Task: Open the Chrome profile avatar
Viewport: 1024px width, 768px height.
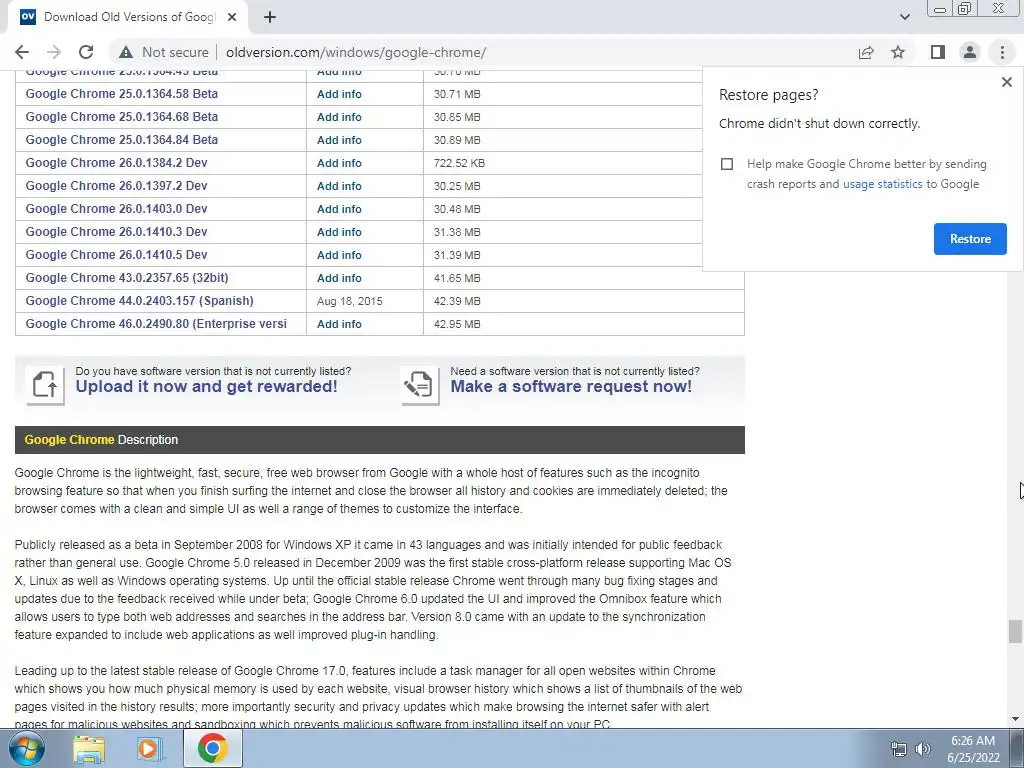Action: tap(970, 52)
